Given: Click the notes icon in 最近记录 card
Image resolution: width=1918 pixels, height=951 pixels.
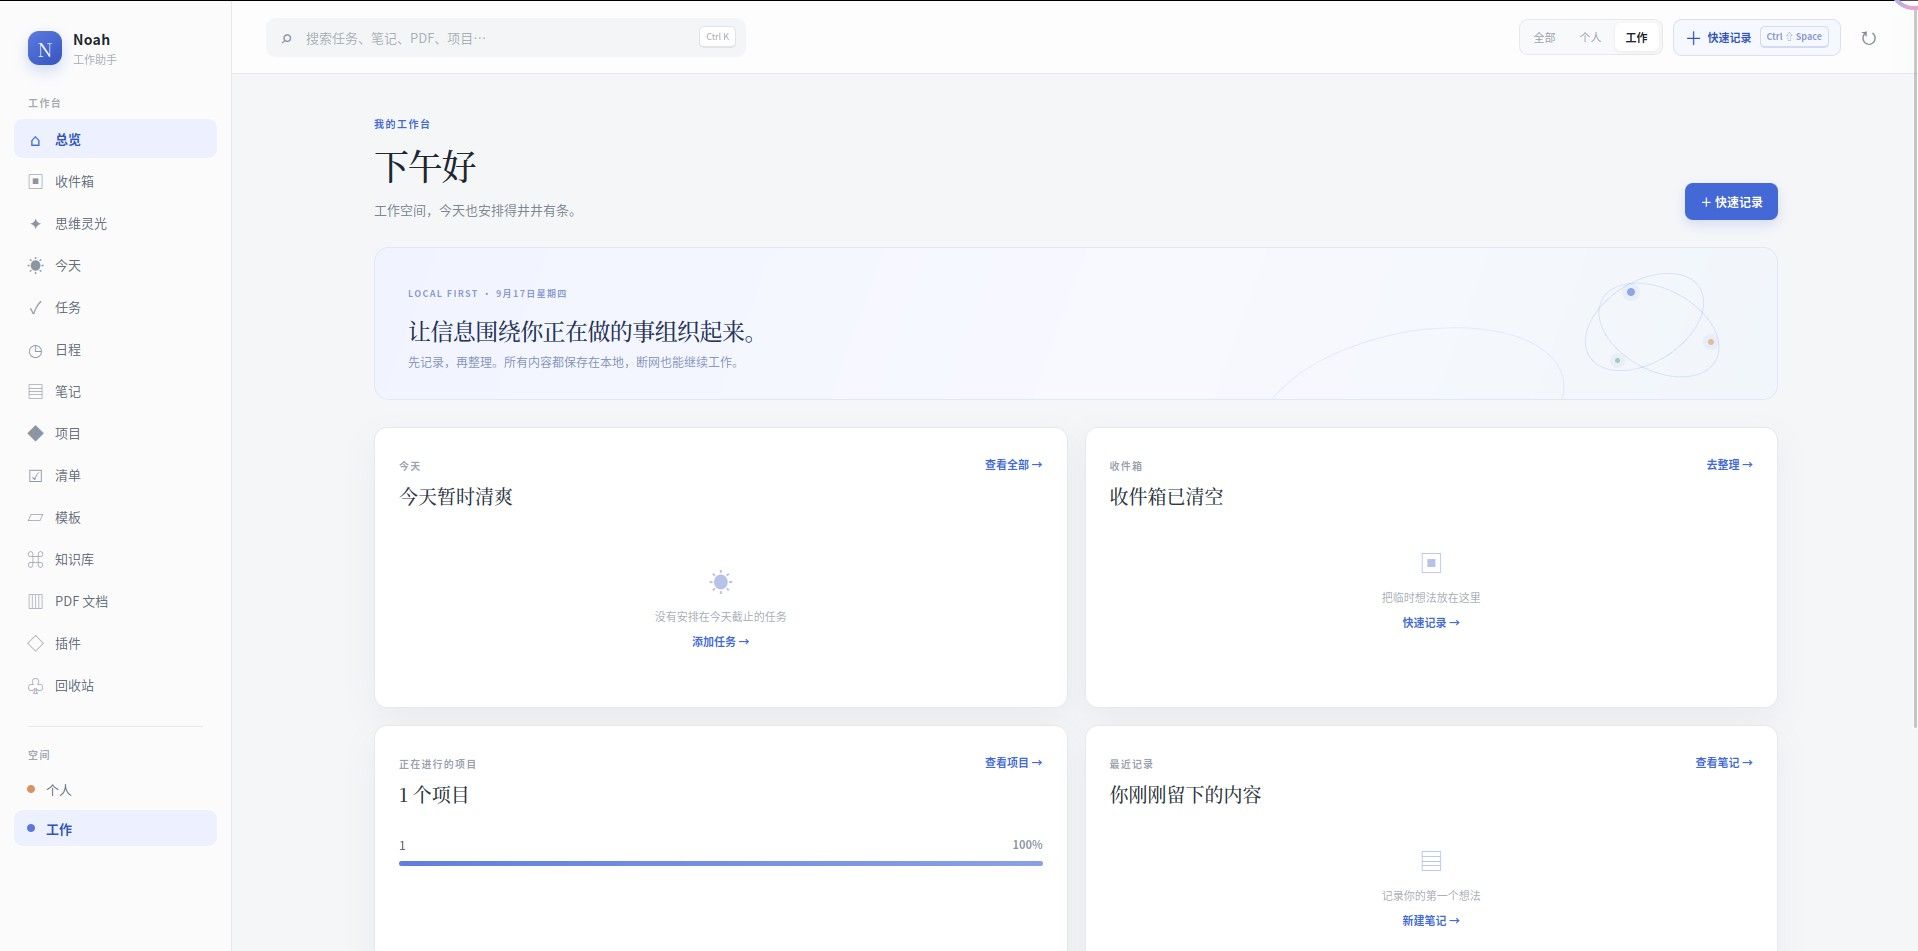Looking at the screenshot, I should click(1431, 861).
